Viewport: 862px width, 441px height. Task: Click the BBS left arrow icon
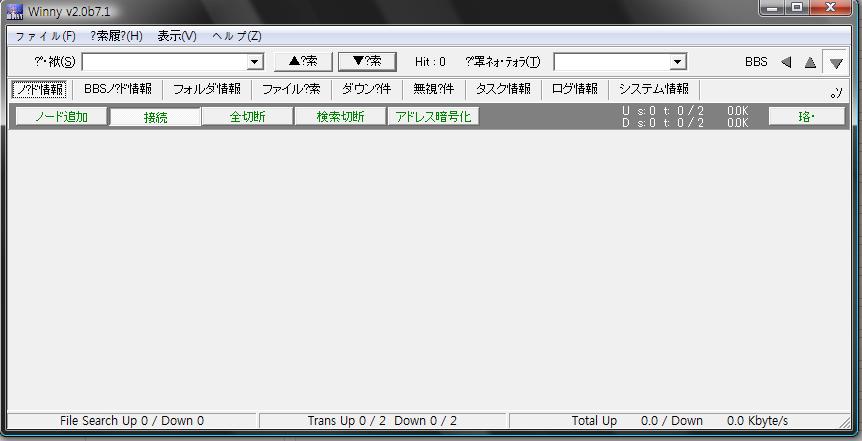tap(786, 62)
